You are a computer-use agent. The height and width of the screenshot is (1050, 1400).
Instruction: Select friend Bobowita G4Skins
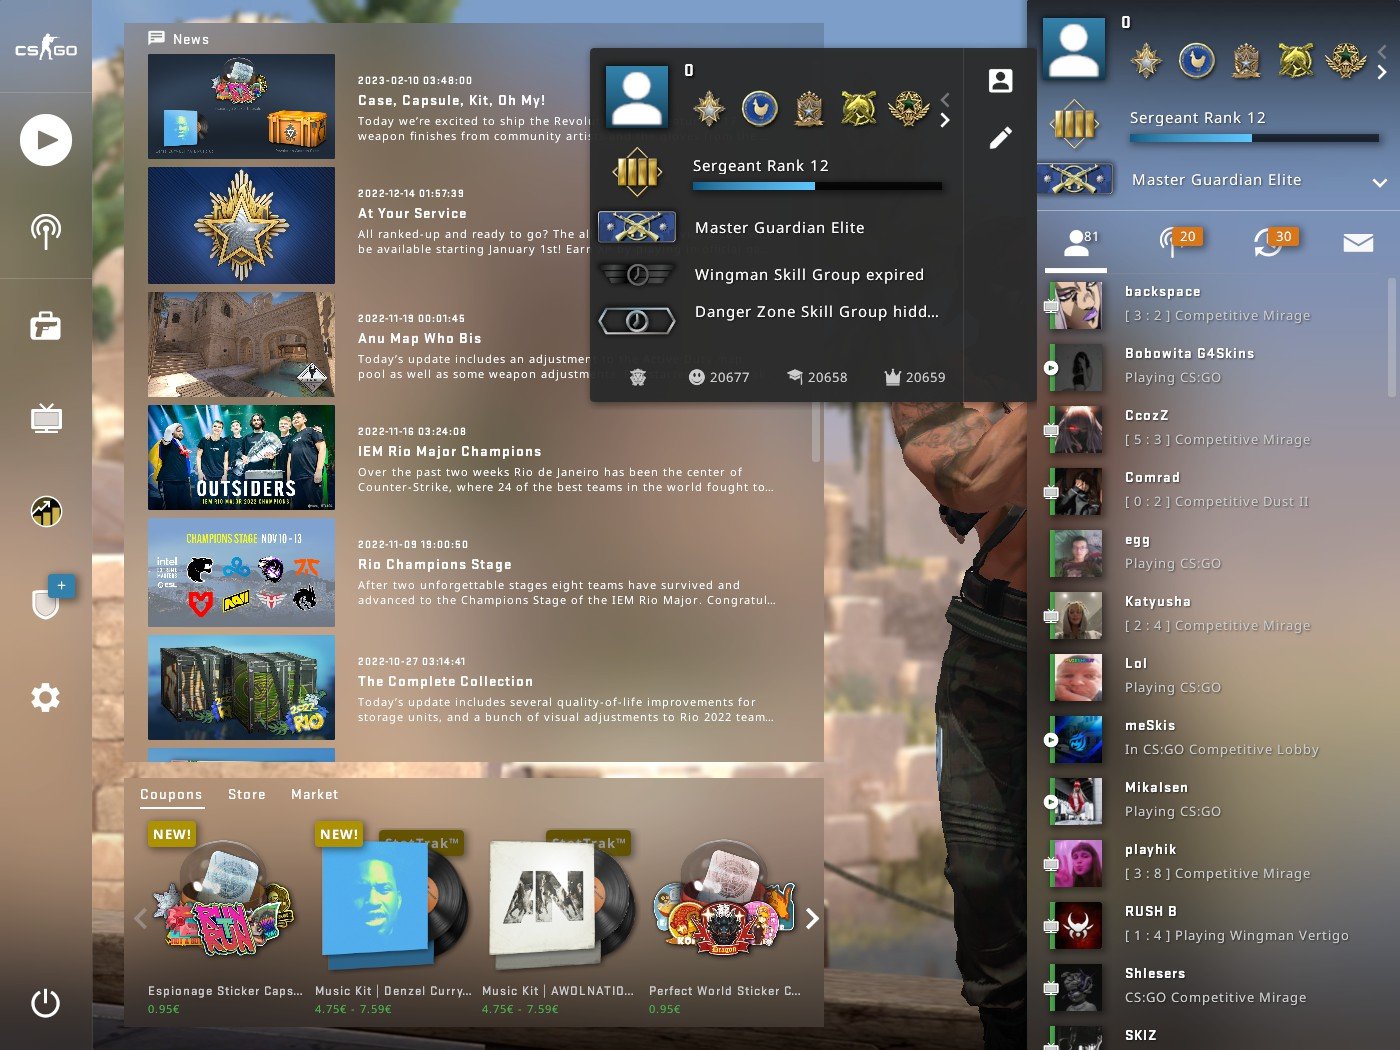click(1212, 367)
